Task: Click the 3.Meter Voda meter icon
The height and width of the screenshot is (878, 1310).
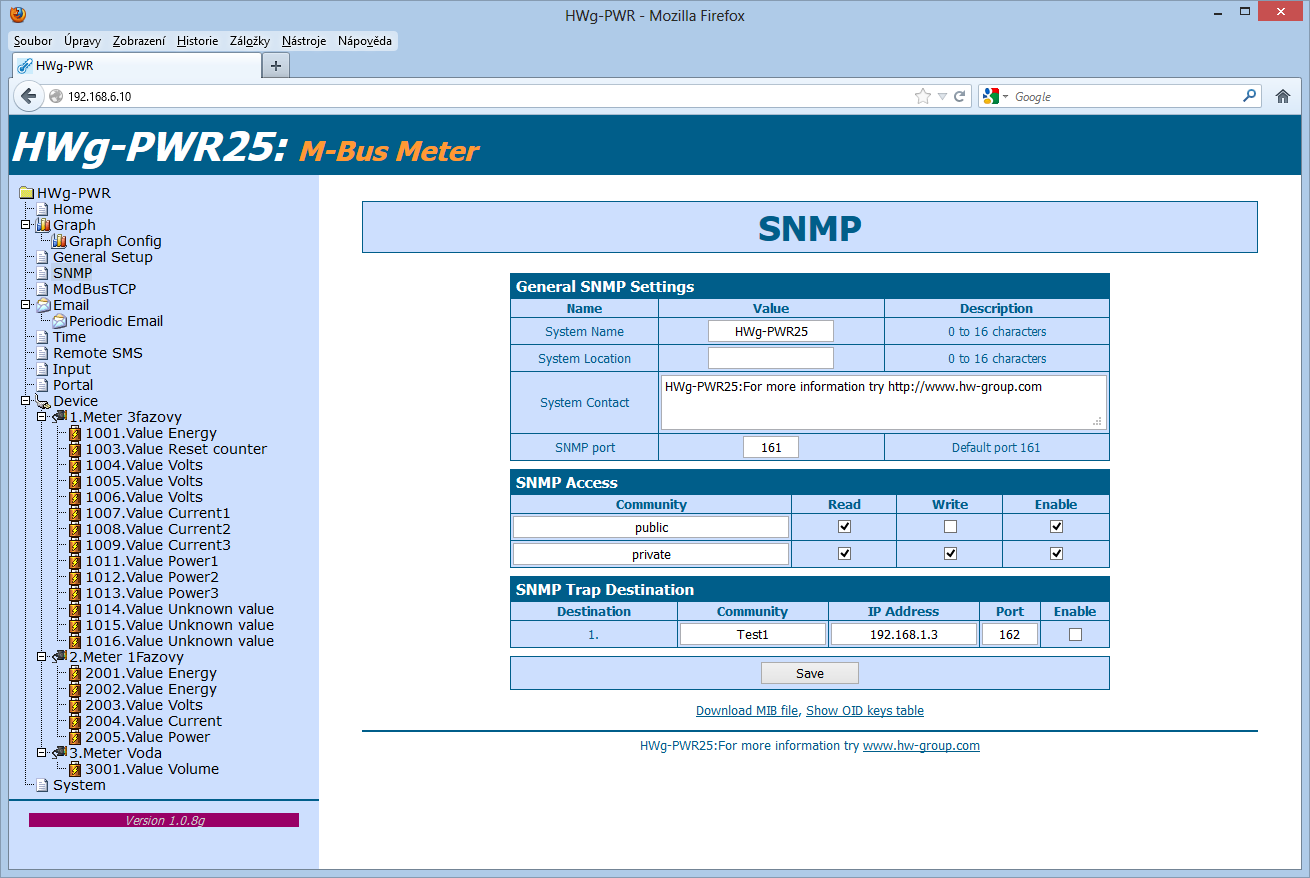Action: [x=59, y=753]
